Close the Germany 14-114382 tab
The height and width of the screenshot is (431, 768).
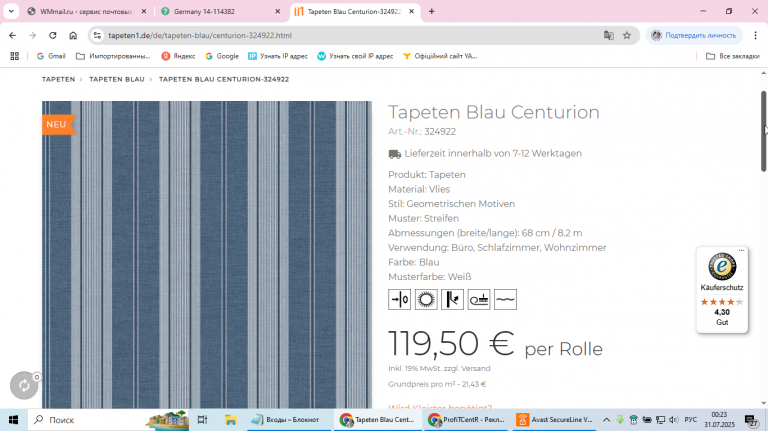[x=278, y=11]
